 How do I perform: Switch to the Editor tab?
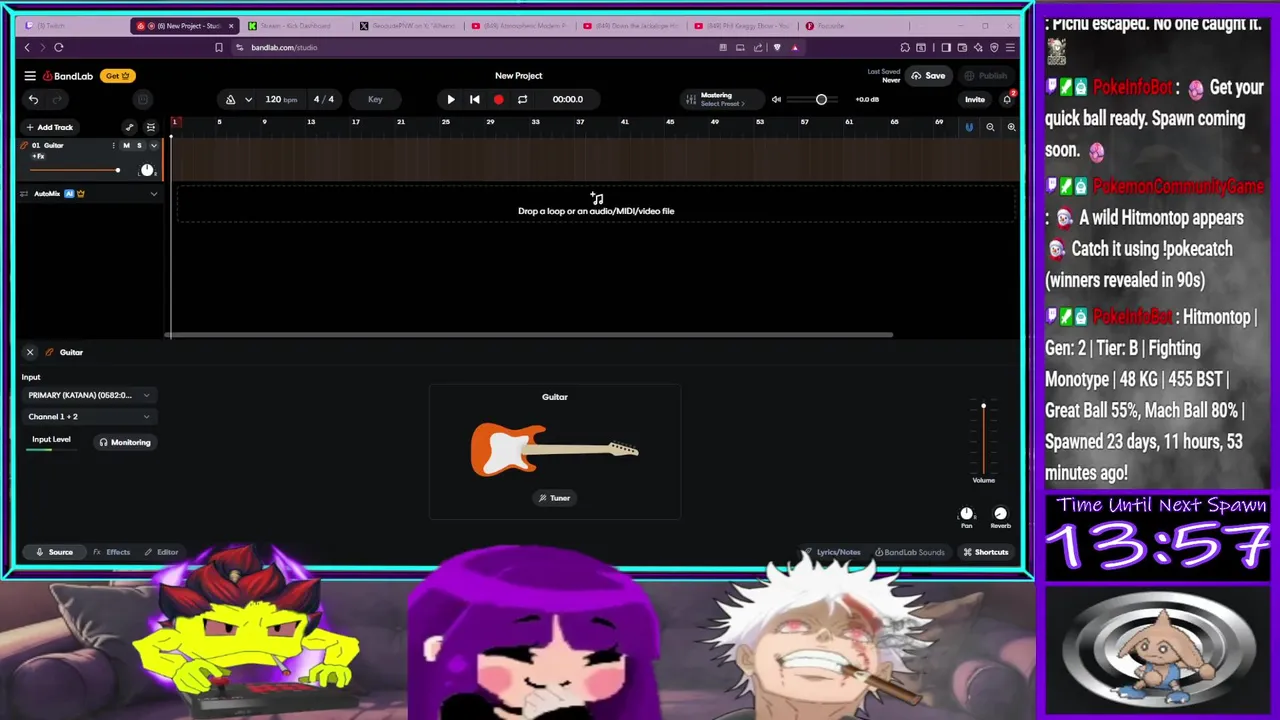tap(161, 552)
